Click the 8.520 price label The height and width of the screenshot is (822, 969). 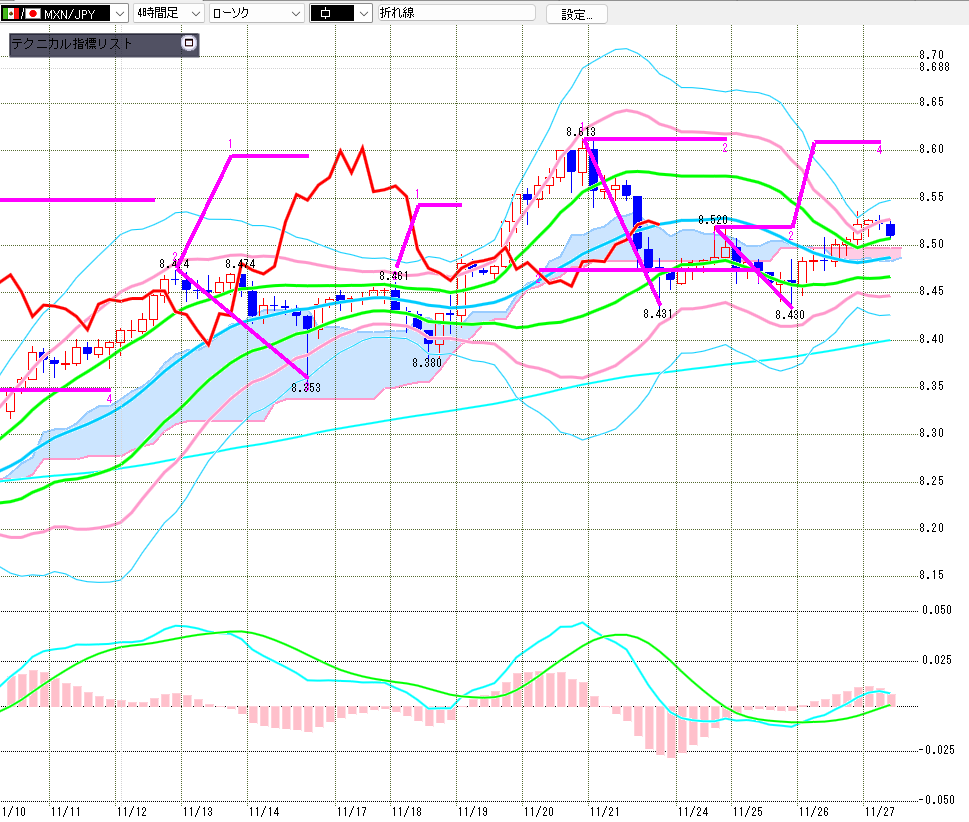coord(712,219)
